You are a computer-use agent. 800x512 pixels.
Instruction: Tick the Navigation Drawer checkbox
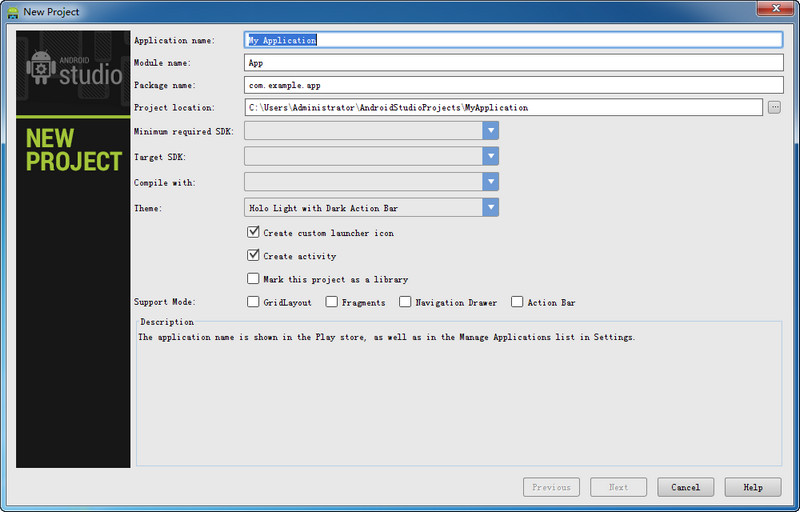pyautogui.click(x=405, y=302)
